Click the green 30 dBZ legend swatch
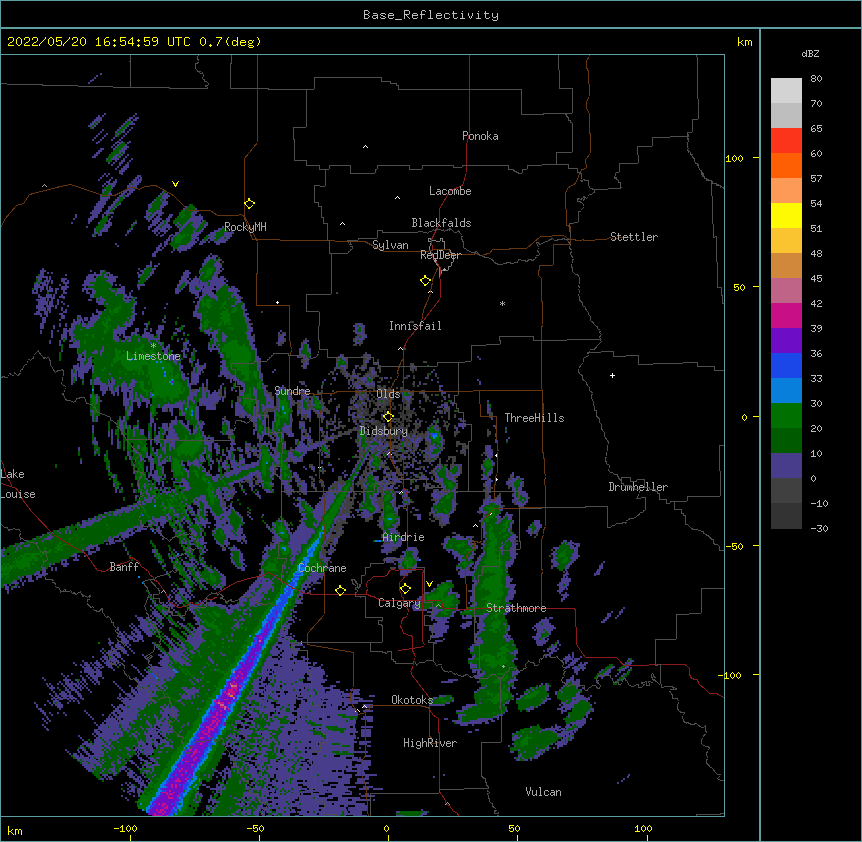Image resolution: width=862 pixels, height=842 pixels. click(786, 416)
